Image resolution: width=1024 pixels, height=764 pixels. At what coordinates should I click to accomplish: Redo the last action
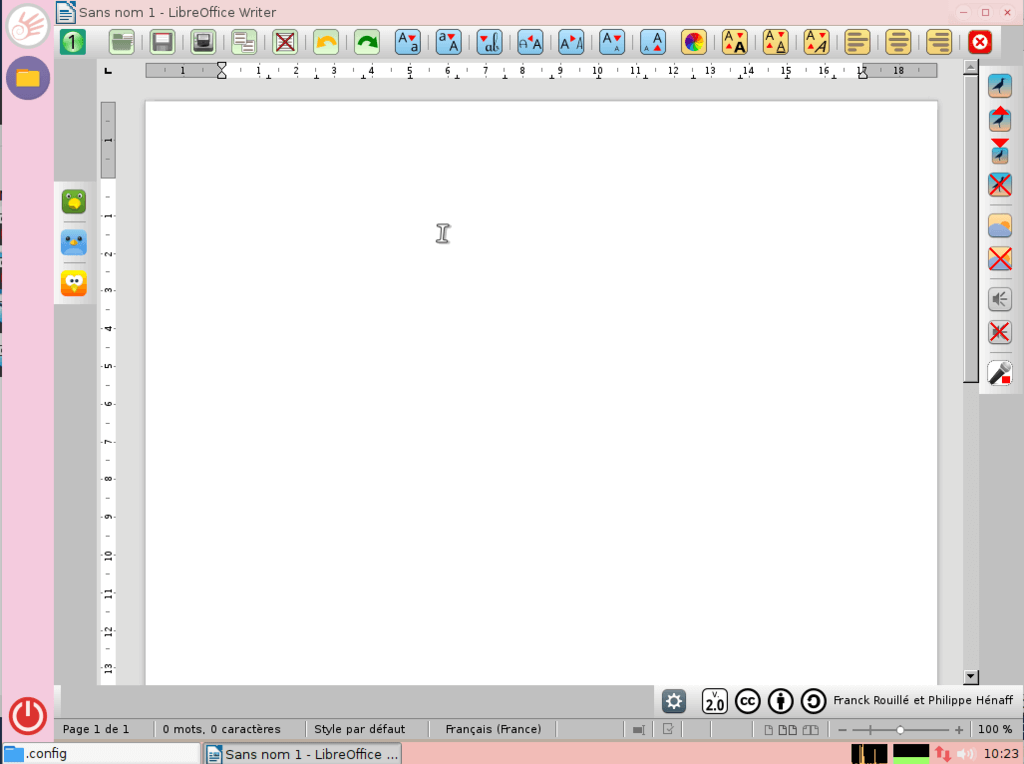(x=365, y=42)
